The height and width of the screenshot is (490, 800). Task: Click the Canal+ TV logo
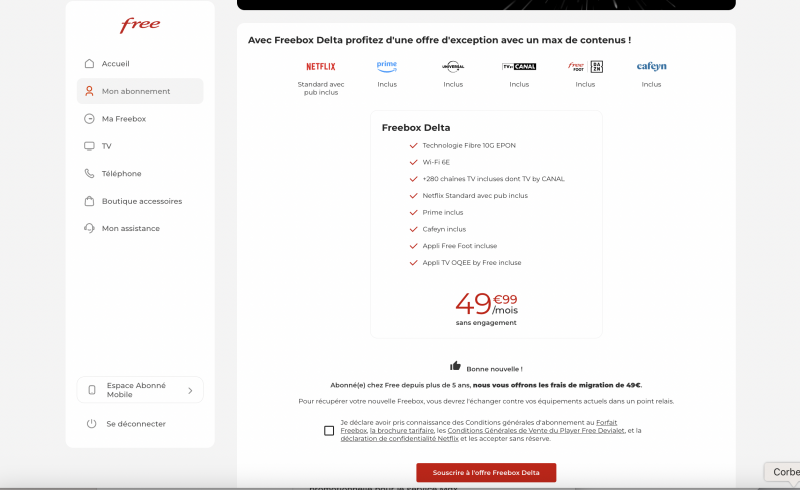[519, 67]
